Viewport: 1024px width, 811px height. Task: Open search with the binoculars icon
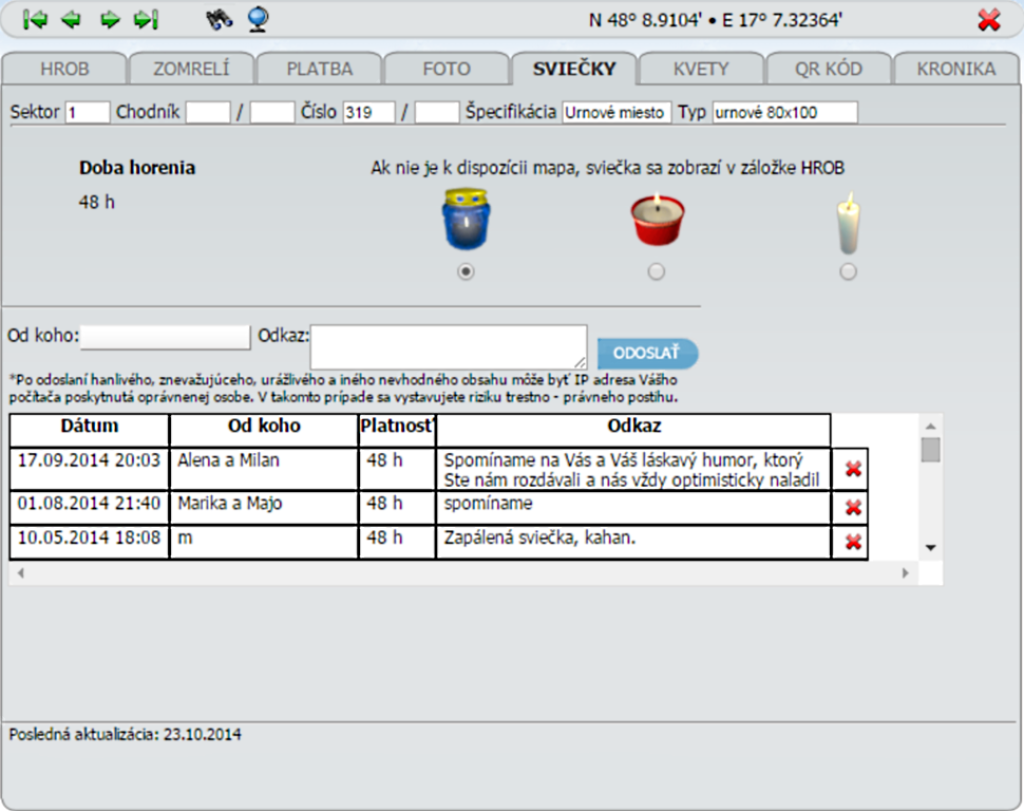pyautogui.click(x=219, y=20)
